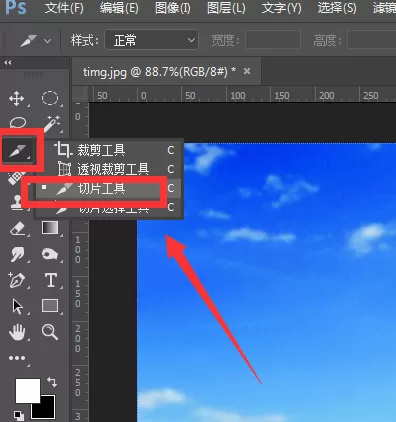Reset default foreground and background colors

coord(19,415)
